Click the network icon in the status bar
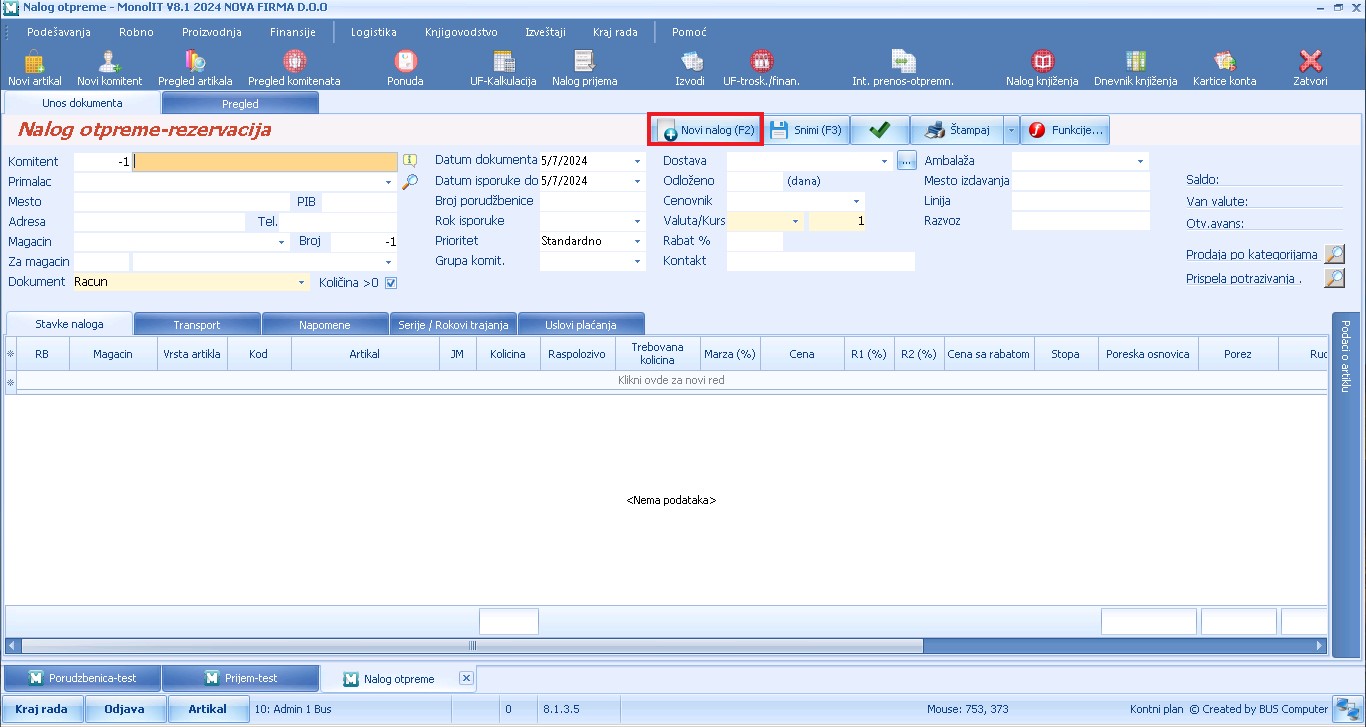1366x727 pixels. click(1346, 709)
